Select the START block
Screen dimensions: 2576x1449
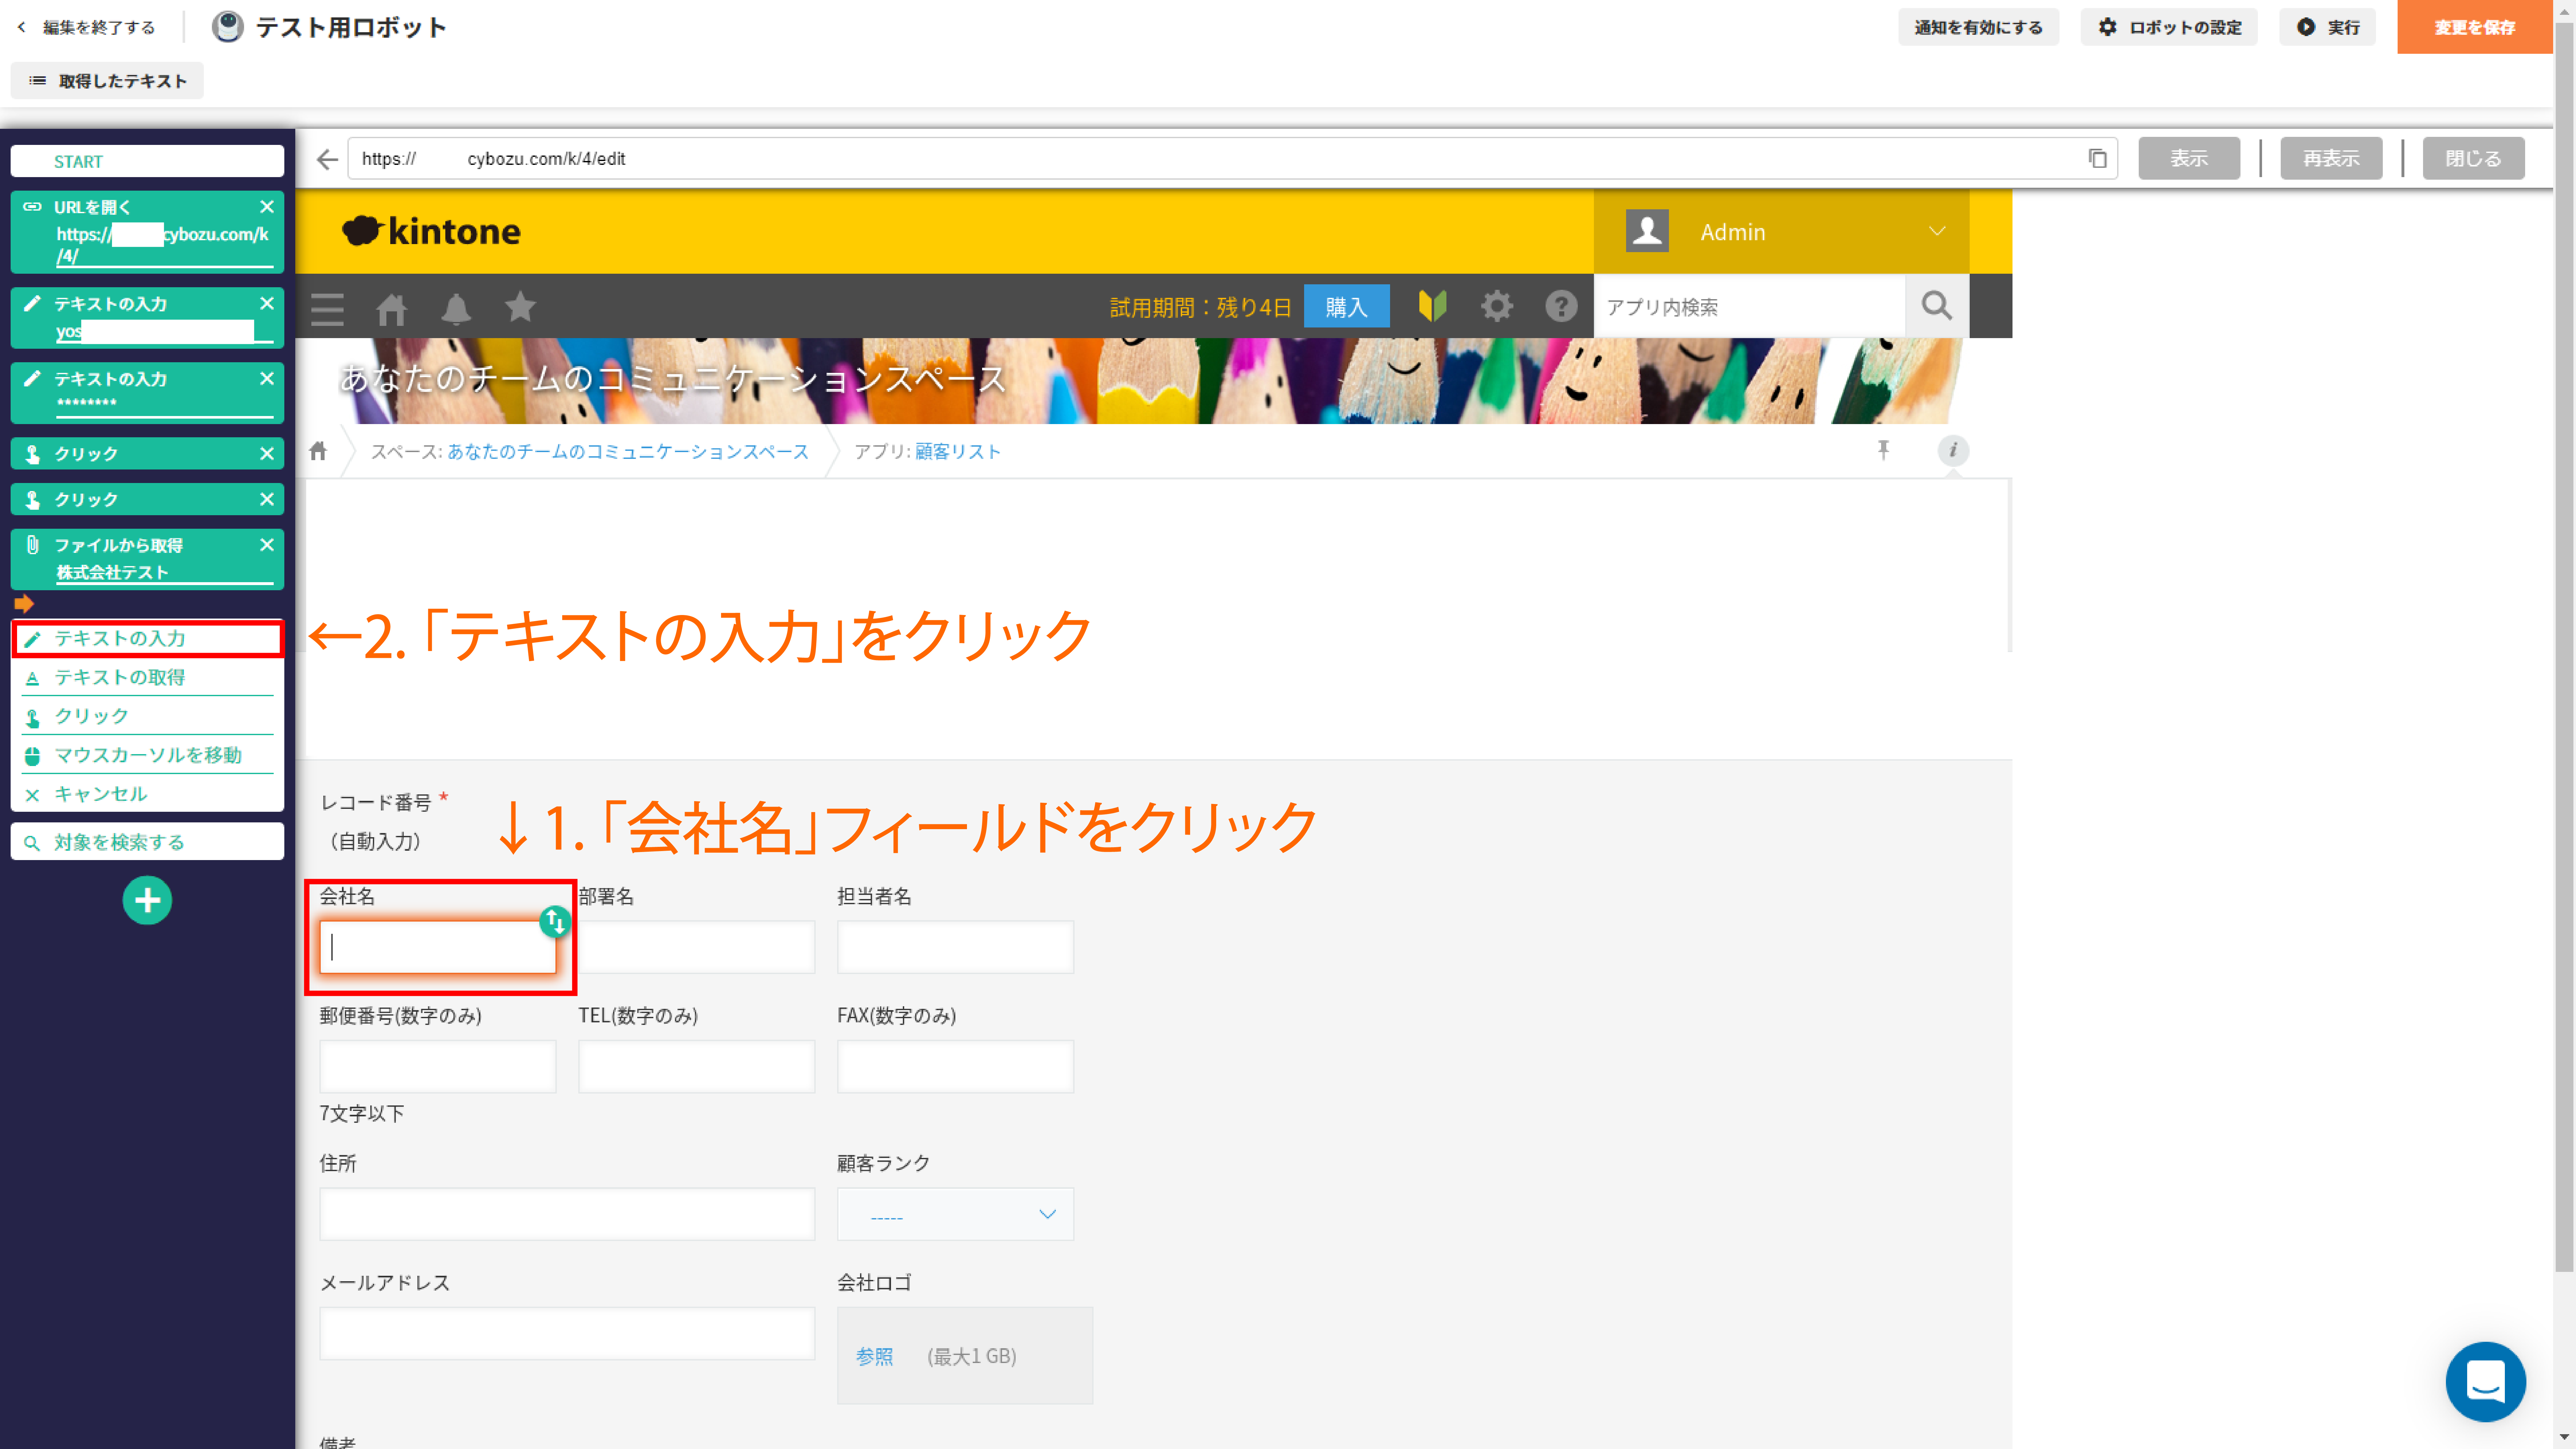[147, 161]
